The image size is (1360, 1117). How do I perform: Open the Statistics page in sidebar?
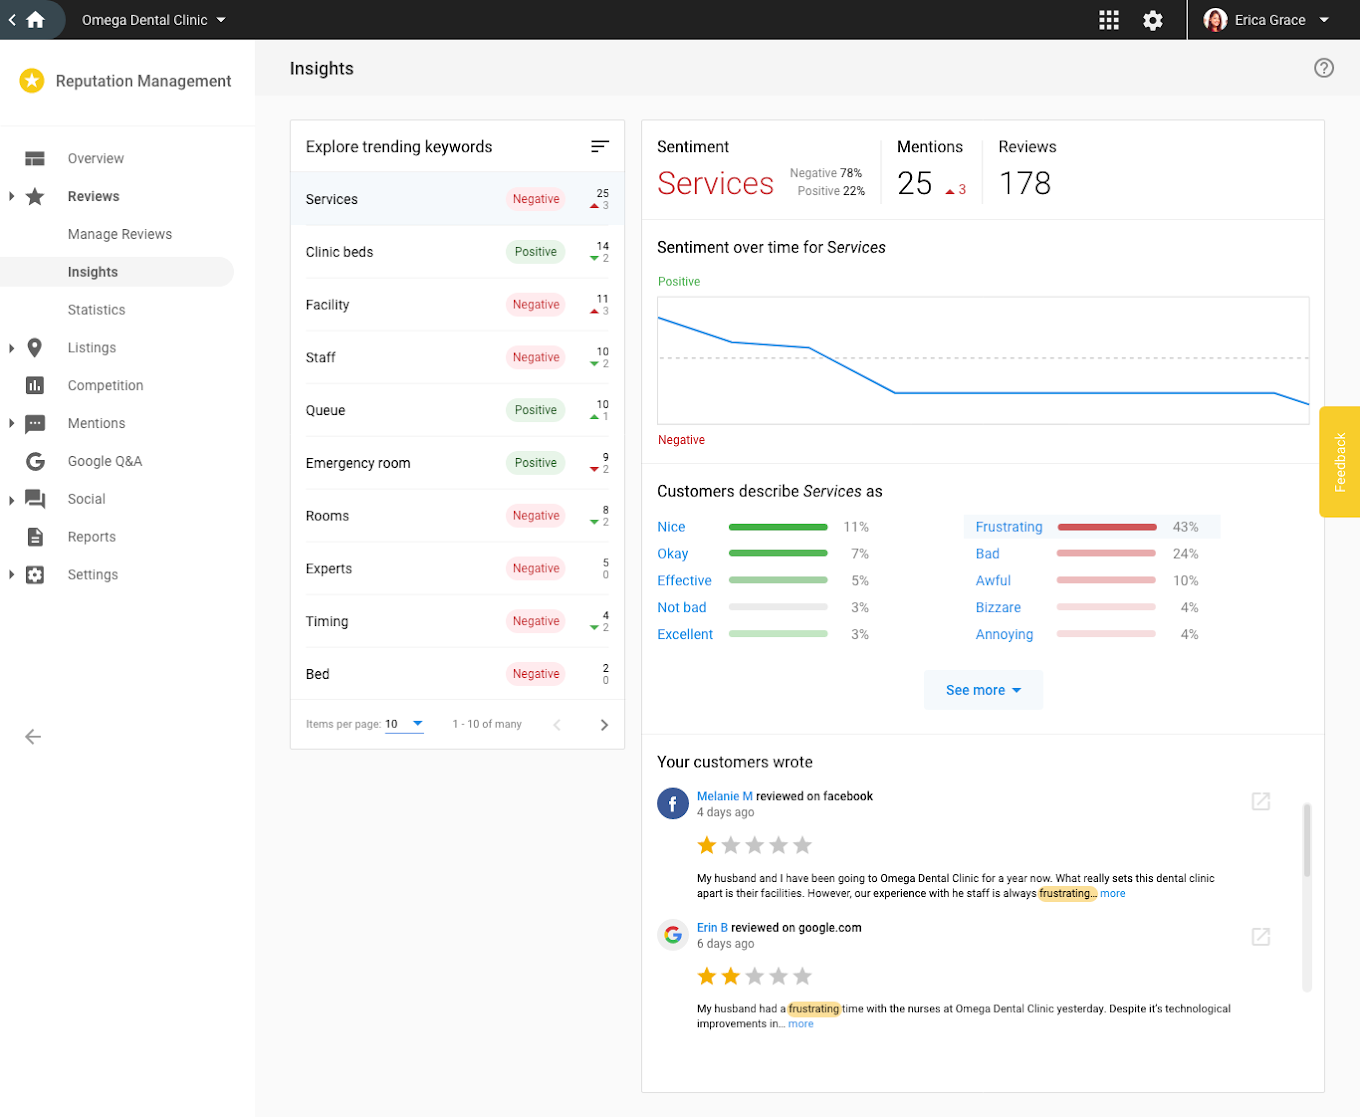(x=96, y=310)
